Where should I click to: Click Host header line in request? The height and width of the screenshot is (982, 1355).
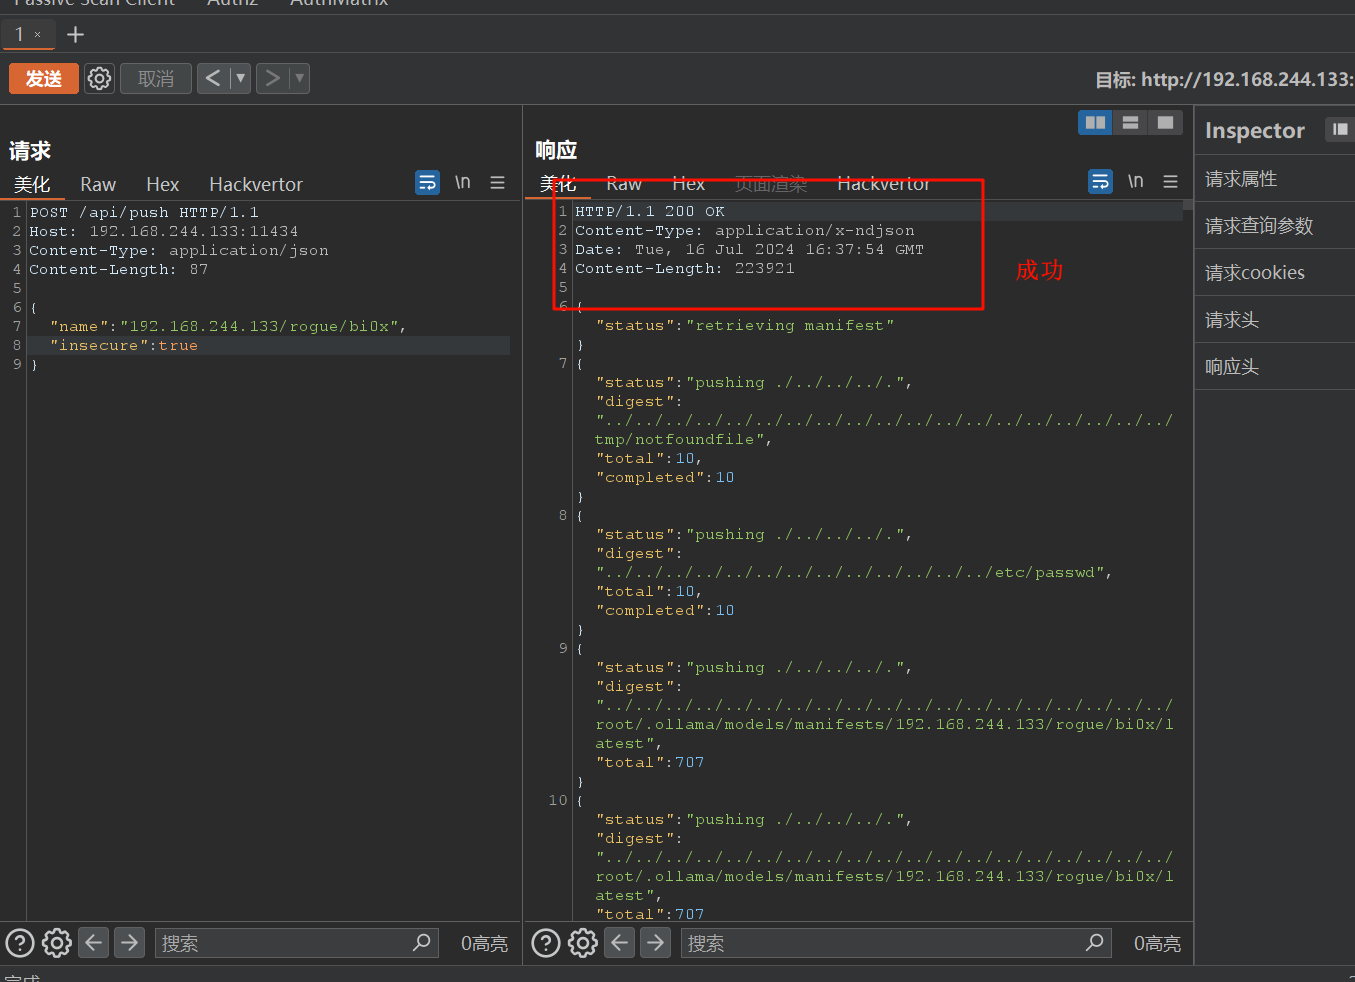164,232
